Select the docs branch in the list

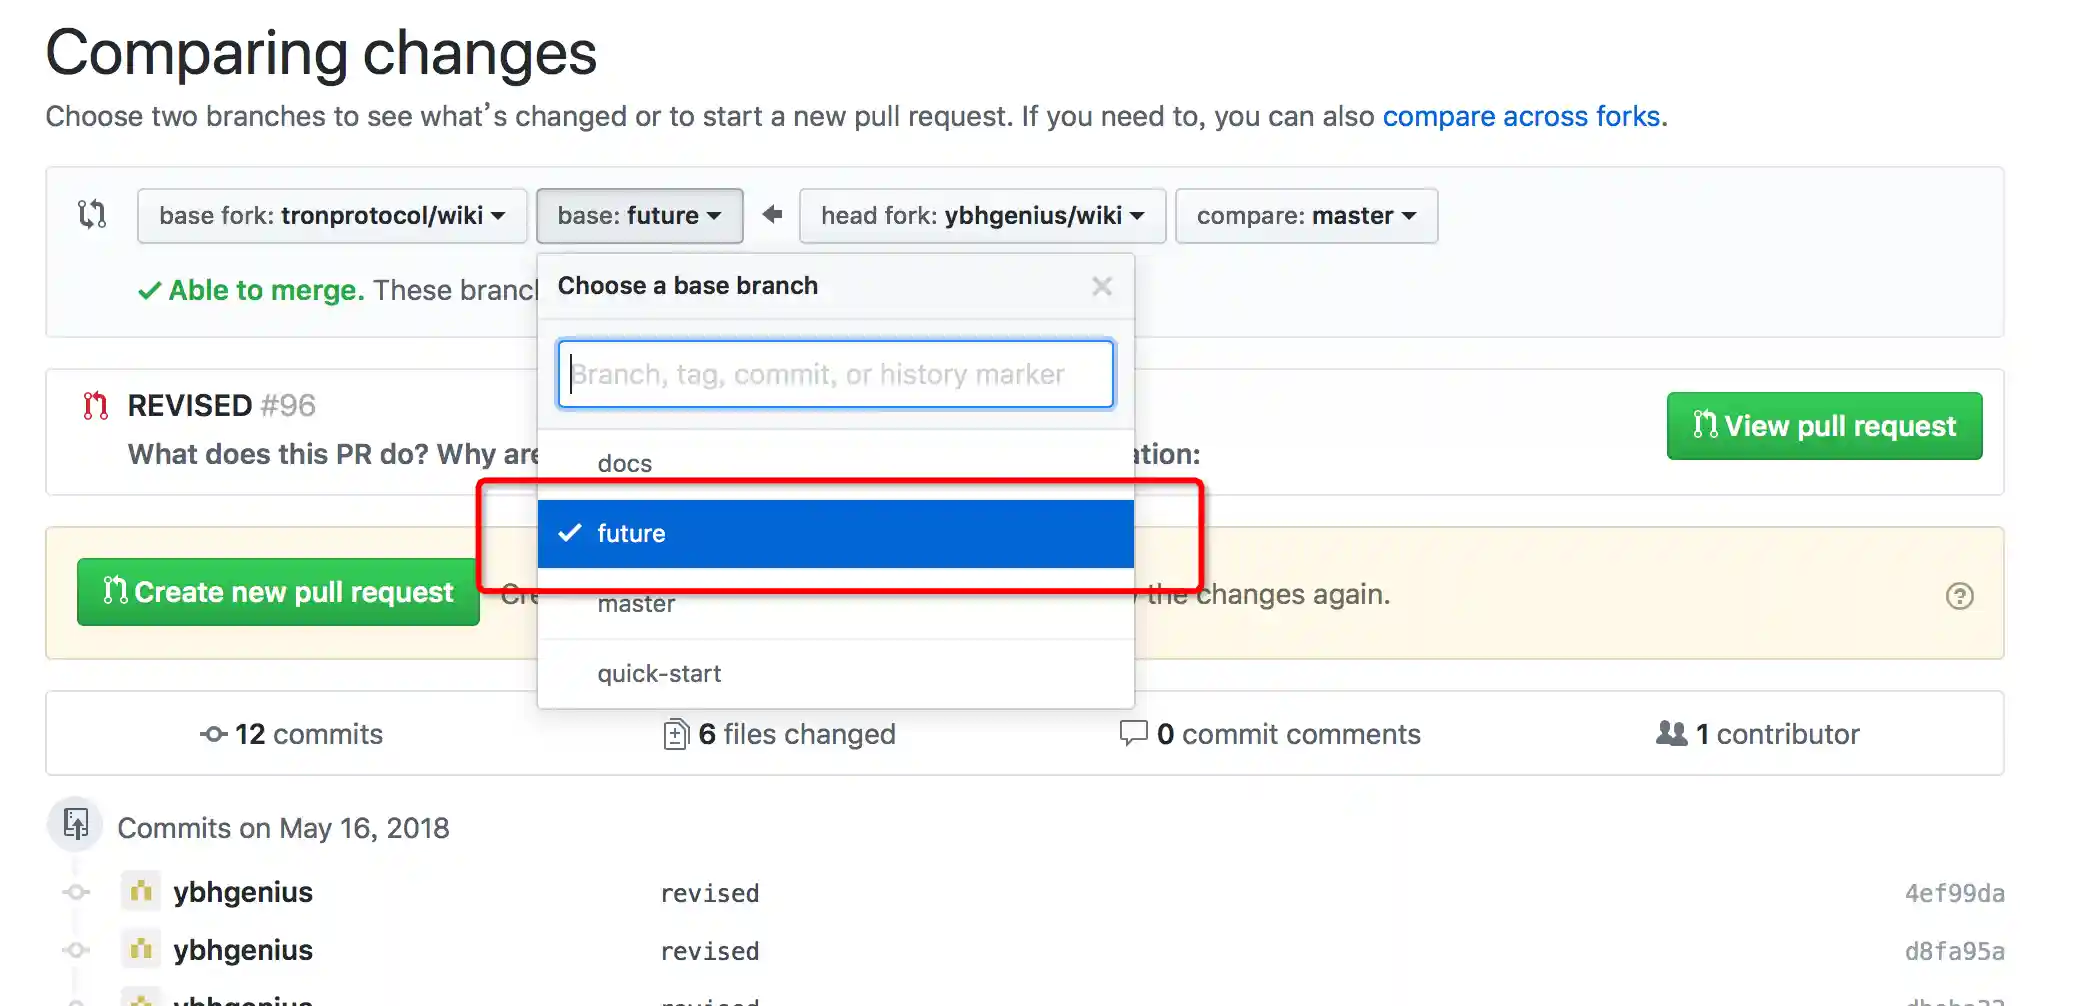[x=625, y=463]
